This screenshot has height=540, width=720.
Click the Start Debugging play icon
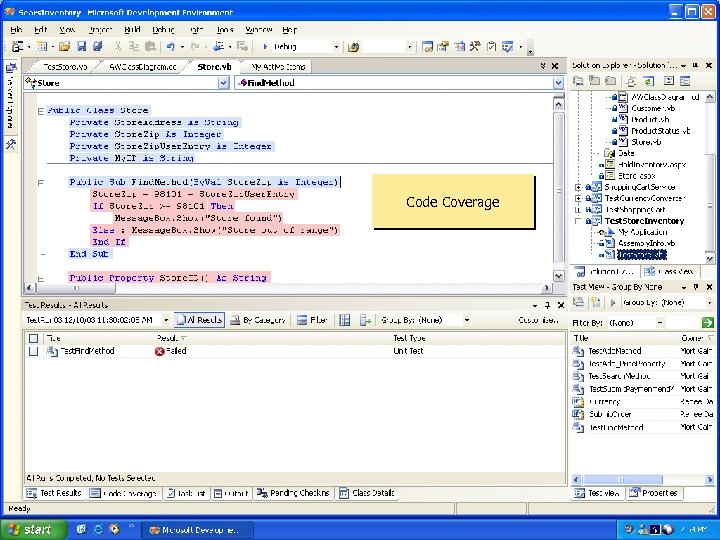[264, 47]
